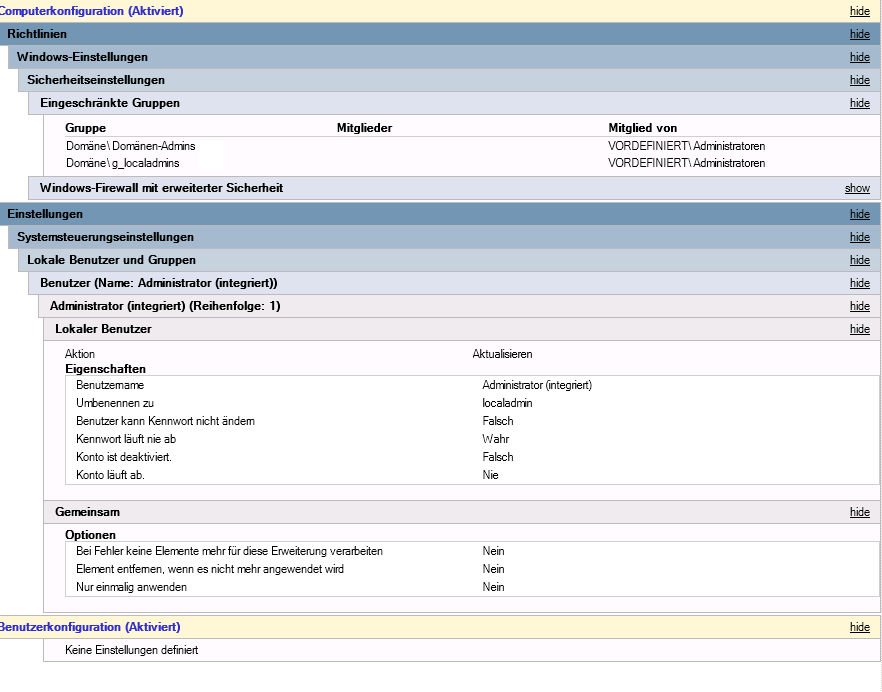882x692 pixels.
Task: Click Administrator (integriert) (Reihenfolge: 1) header
Action: [459, 306]
